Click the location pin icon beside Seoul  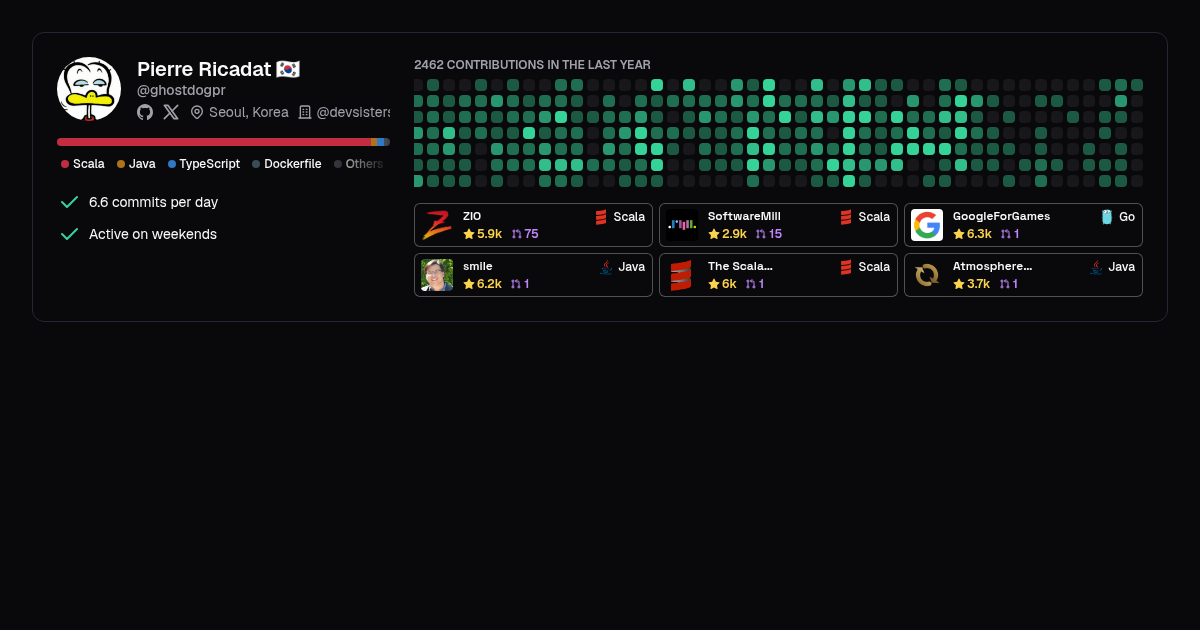197,112
